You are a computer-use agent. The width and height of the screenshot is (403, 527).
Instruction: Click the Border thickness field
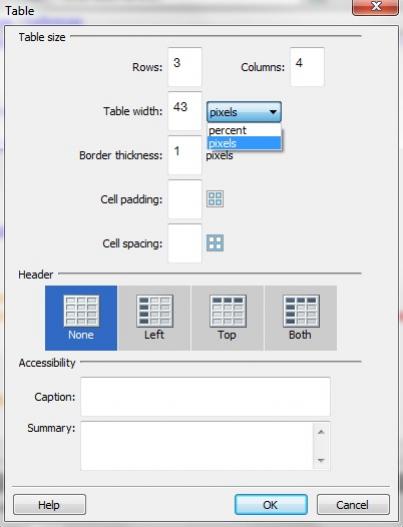[185, 155]
